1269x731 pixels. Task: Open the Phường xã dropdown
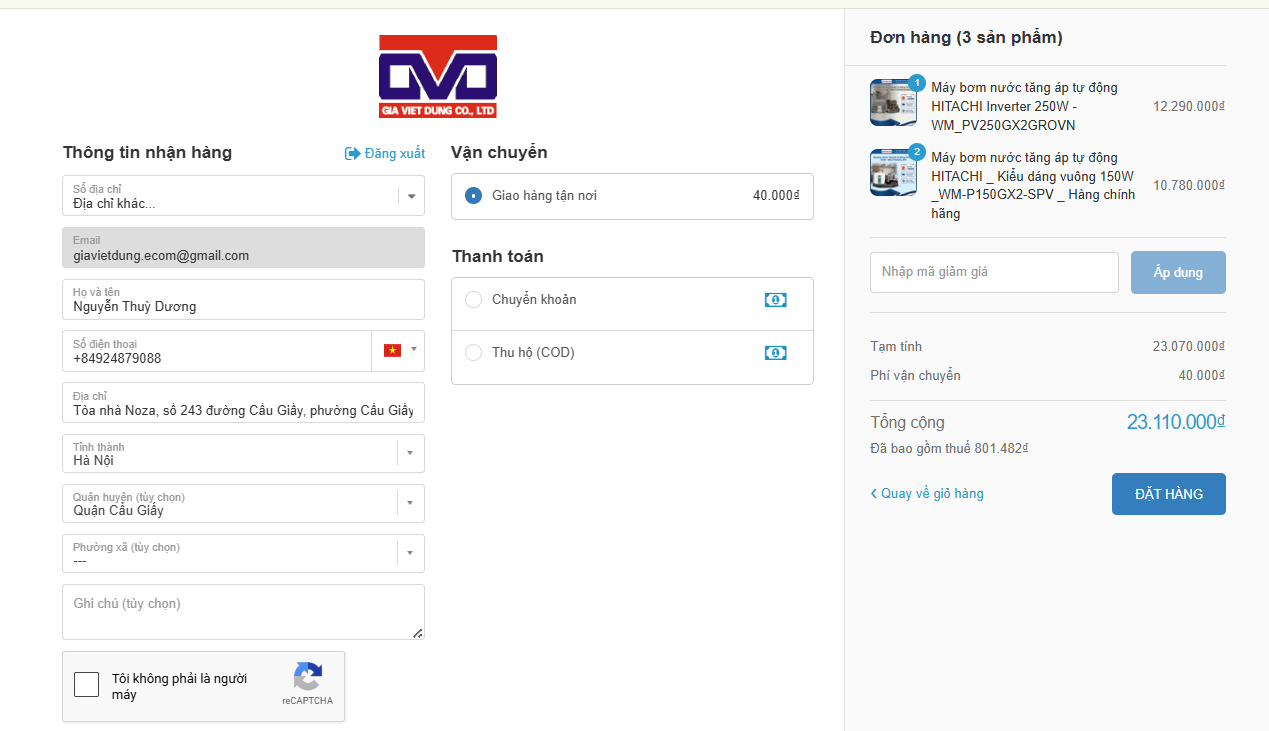[x=243, y=554]
